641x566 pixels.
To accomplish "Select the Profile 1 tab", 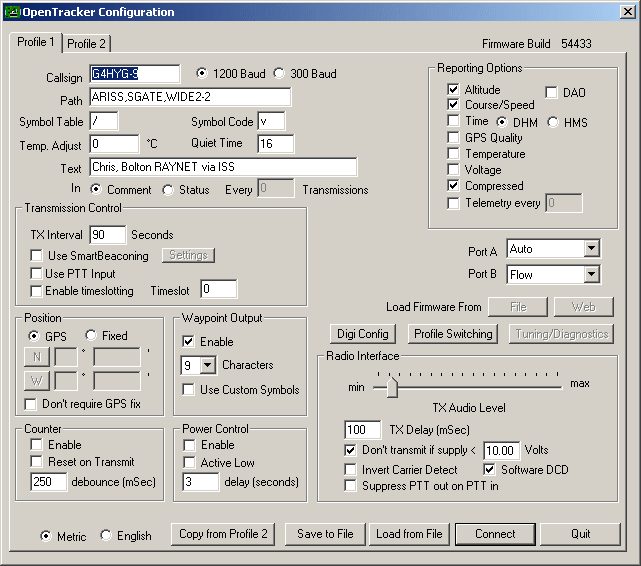I will (36, 42).
